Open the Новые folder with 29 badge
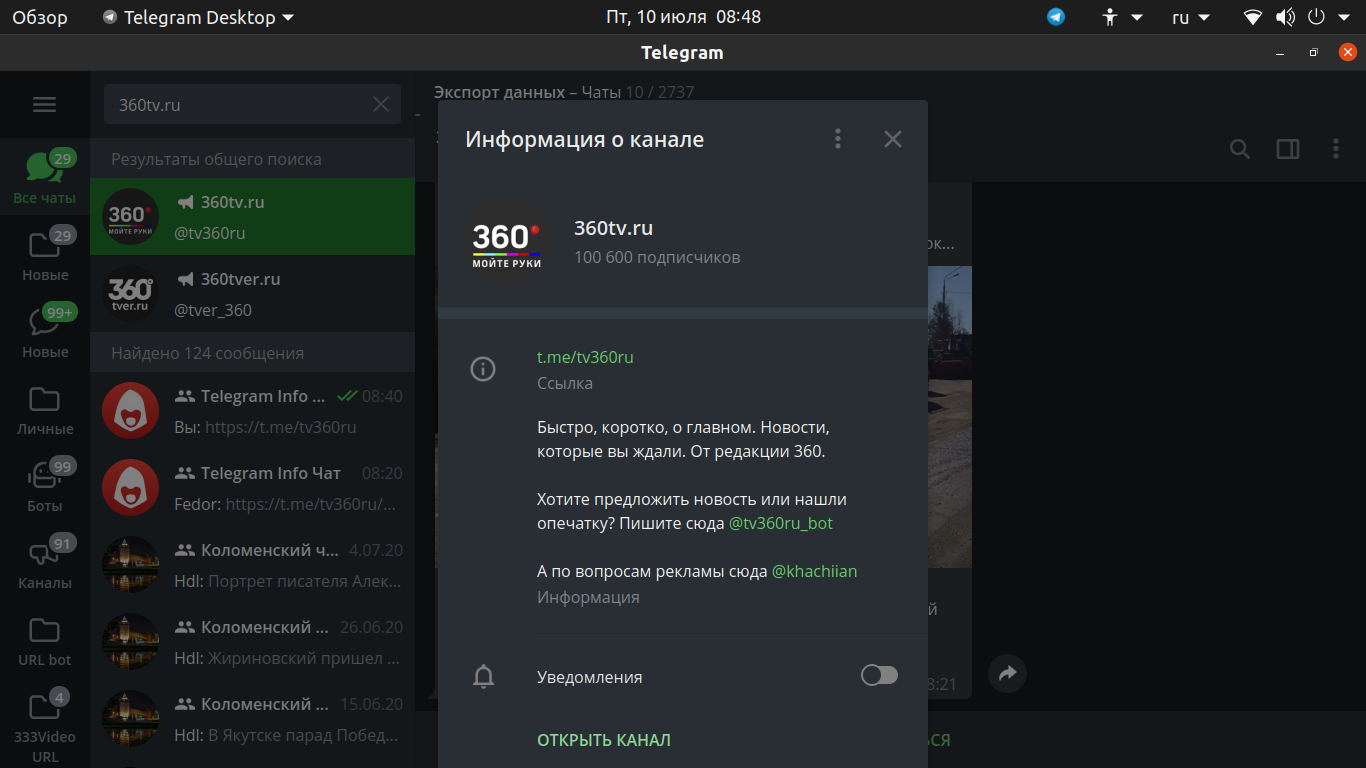Image resolution: width=1366 pixels, height=768 pixels. (44, 254)
